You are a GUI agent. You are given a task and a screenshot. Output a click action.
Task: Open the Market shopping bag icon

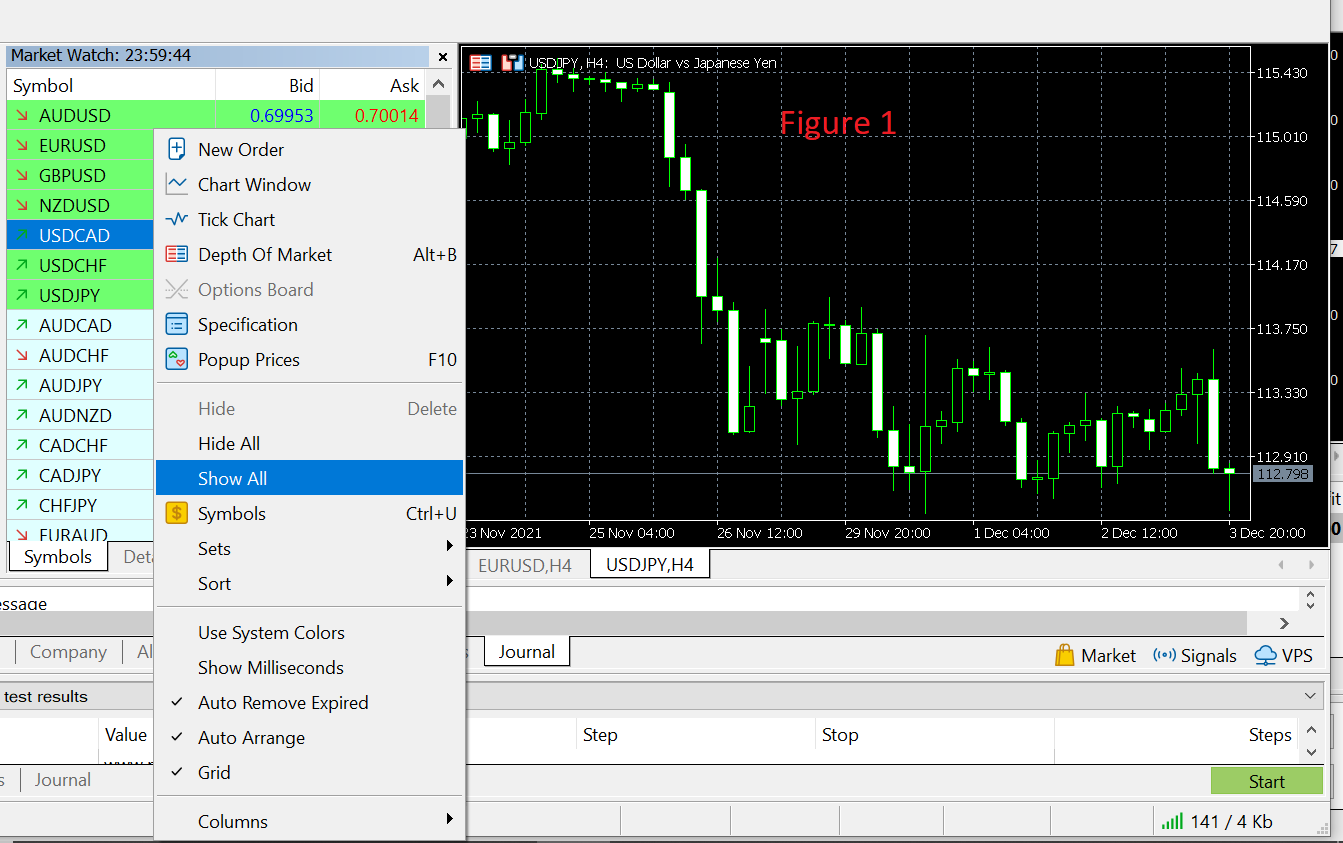pyautogui.click(x=1065, y=656)
